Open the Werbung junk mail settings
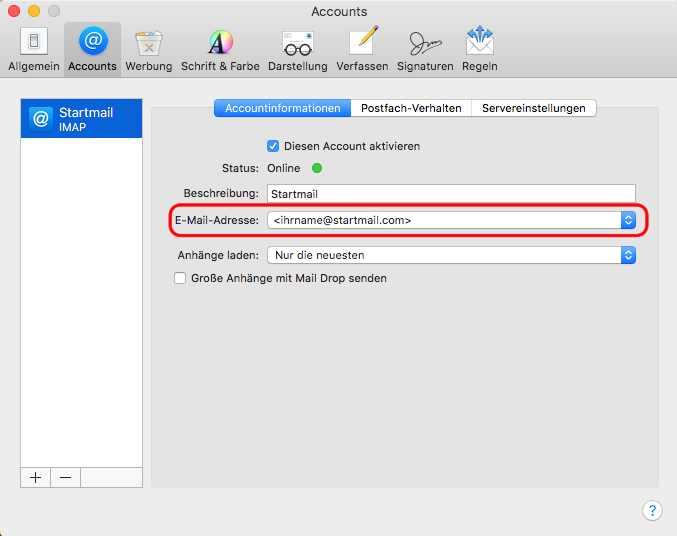 tap(148, 50)
